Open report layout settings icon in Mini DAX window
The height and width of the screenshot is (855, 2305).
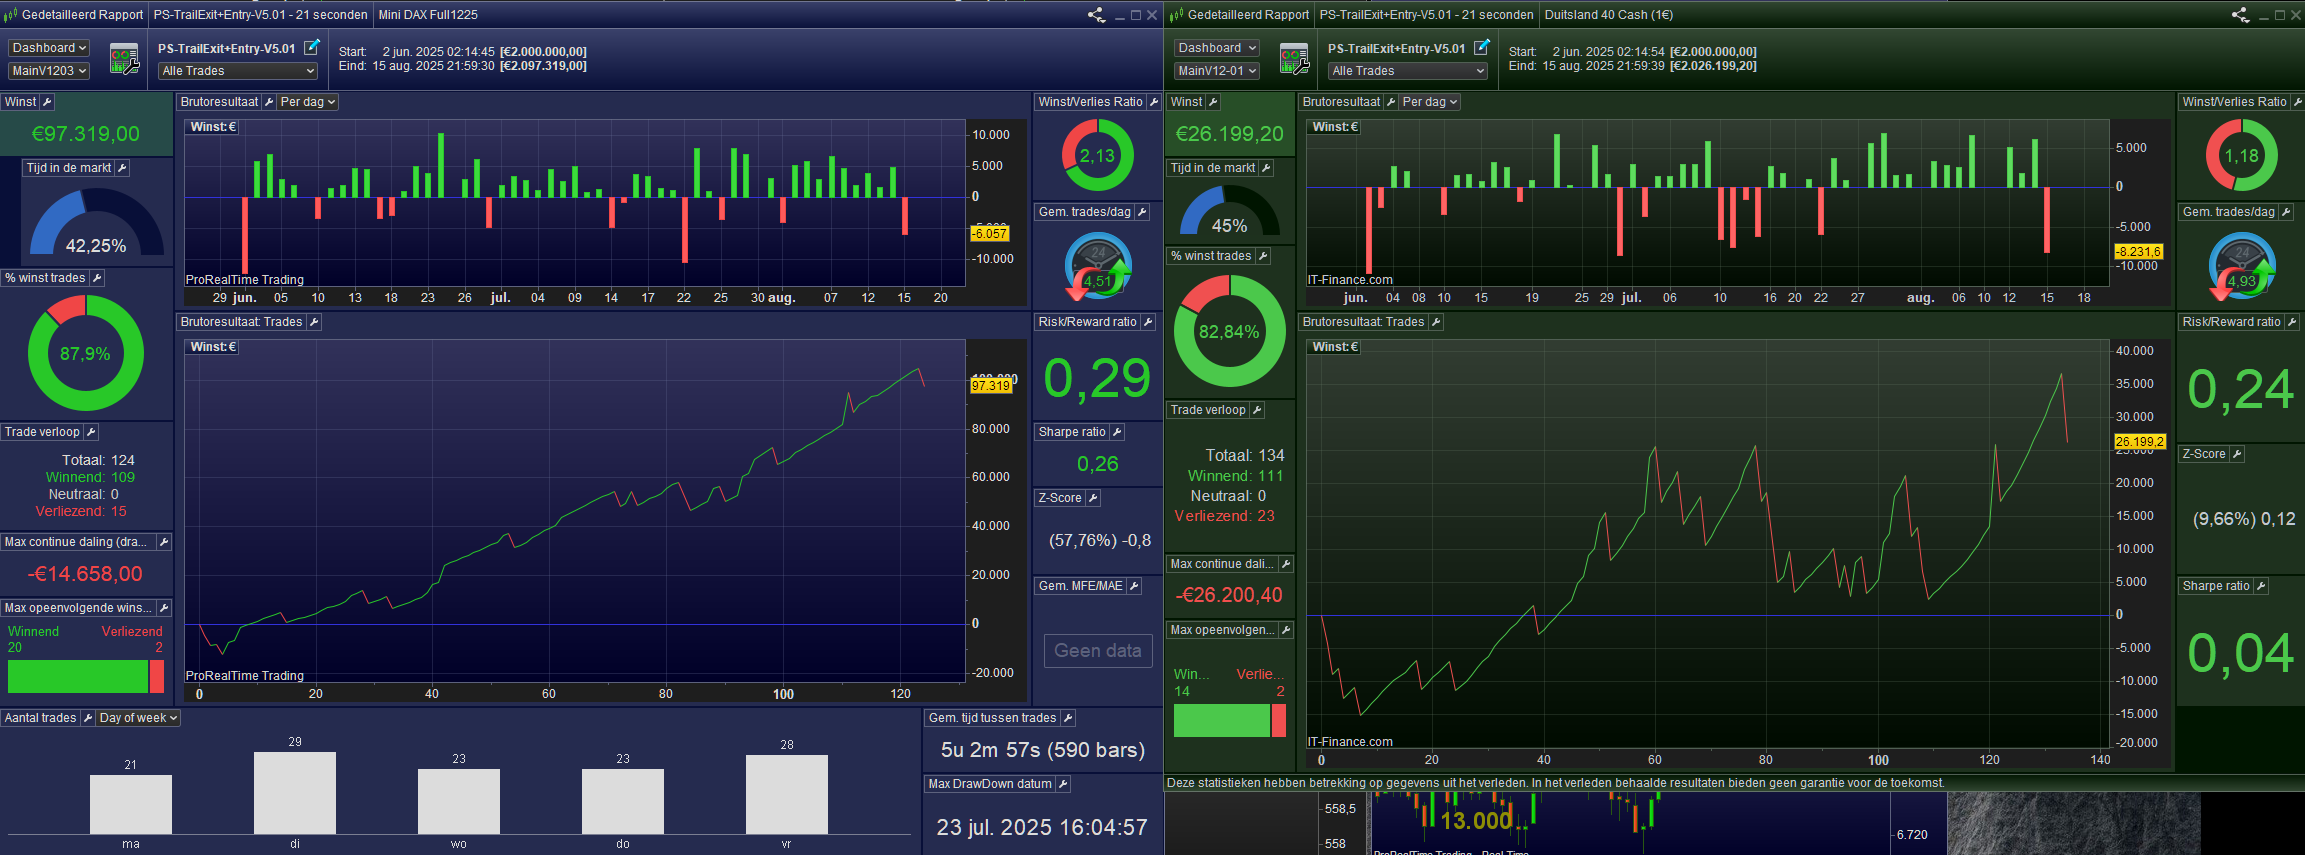coord(124,59)
